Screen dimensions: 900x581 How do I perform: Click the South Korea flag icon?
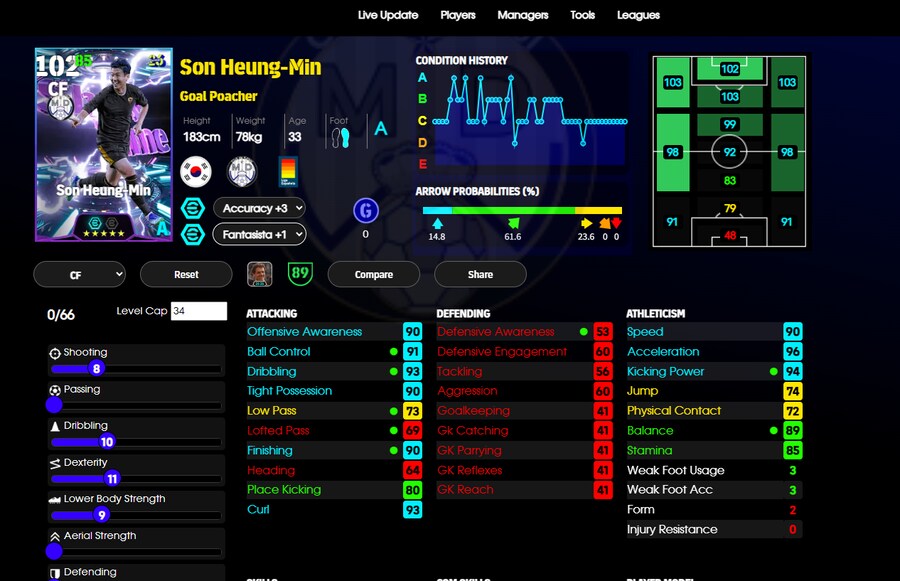point(196,171)
